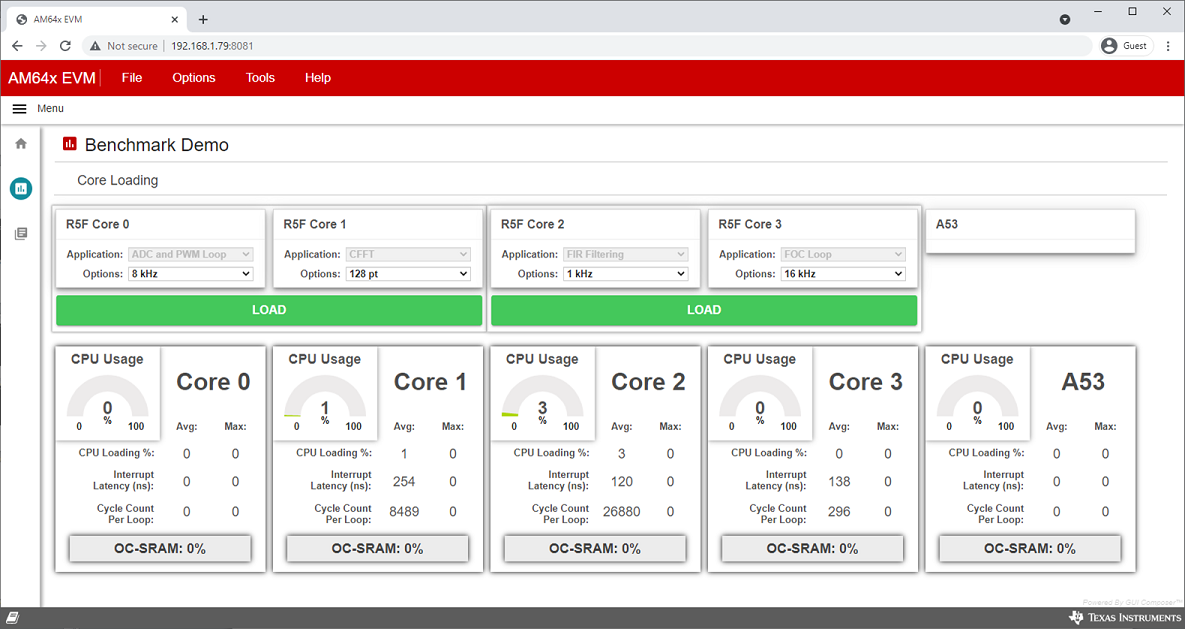
Task: Open Chrome's three-dot options menu
Action: point(1168,45)
